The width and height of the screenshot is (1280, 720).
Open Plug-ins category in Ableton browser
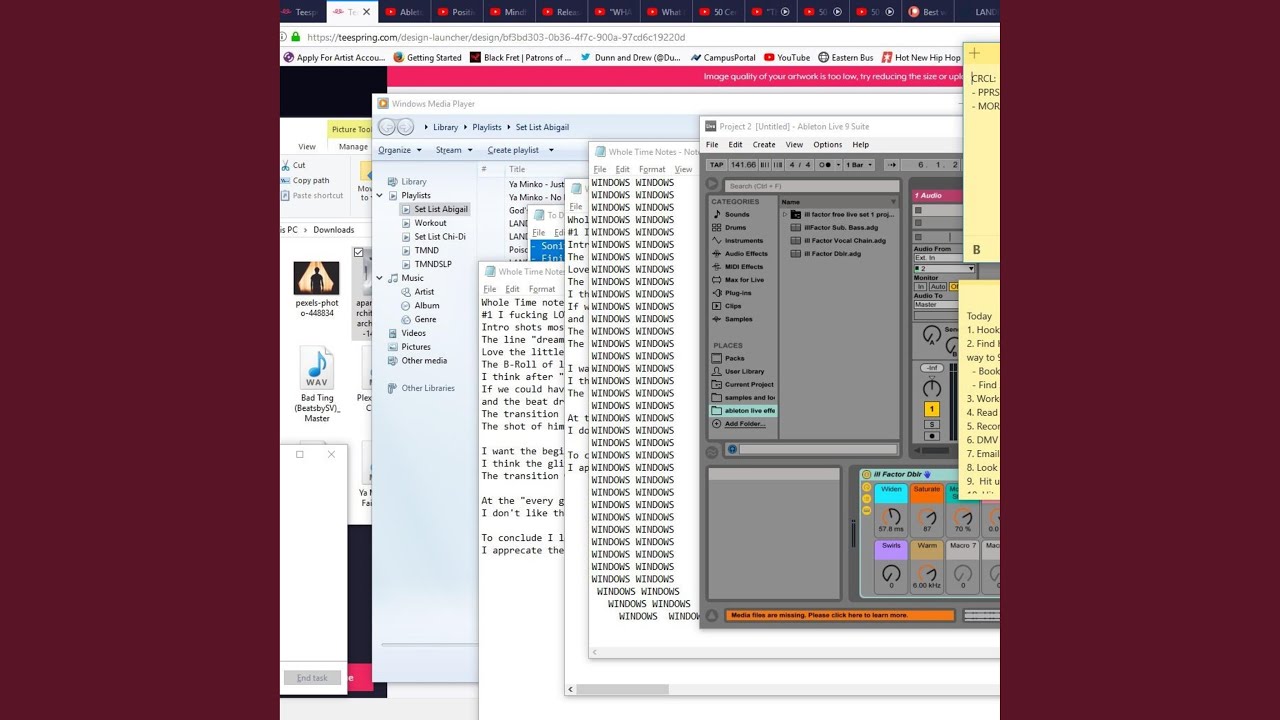738,293
